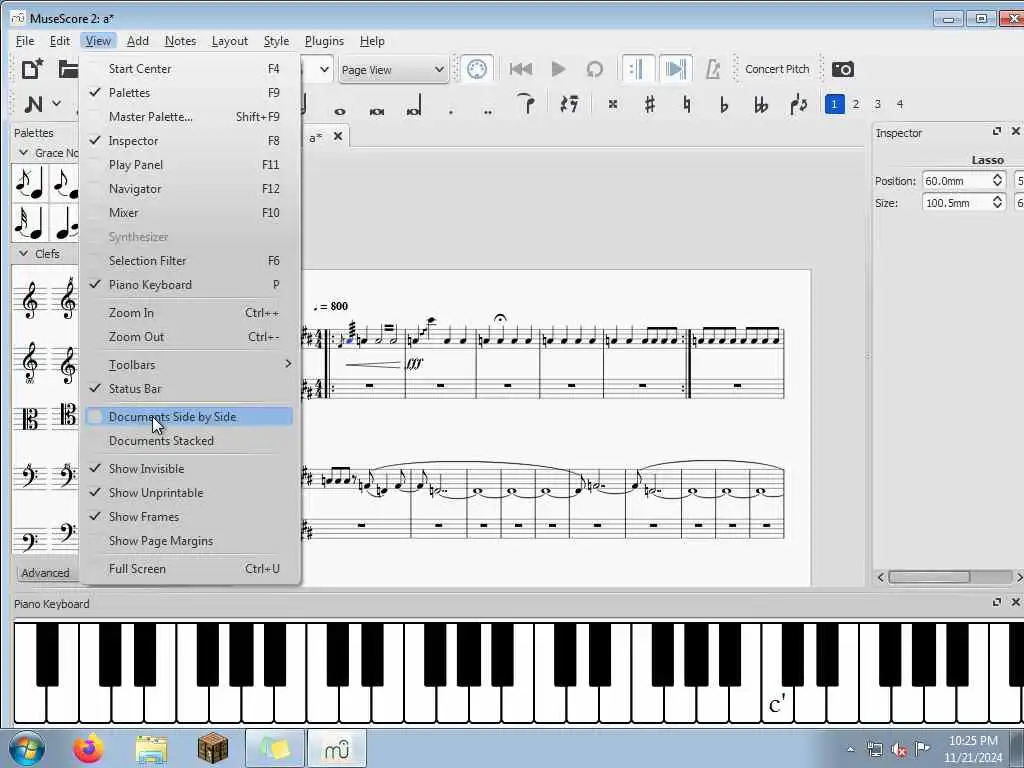The image size is (1024, 768).
Task: Apply double sharp accidental
Action: pyautogui.click(x=613, y=104)
